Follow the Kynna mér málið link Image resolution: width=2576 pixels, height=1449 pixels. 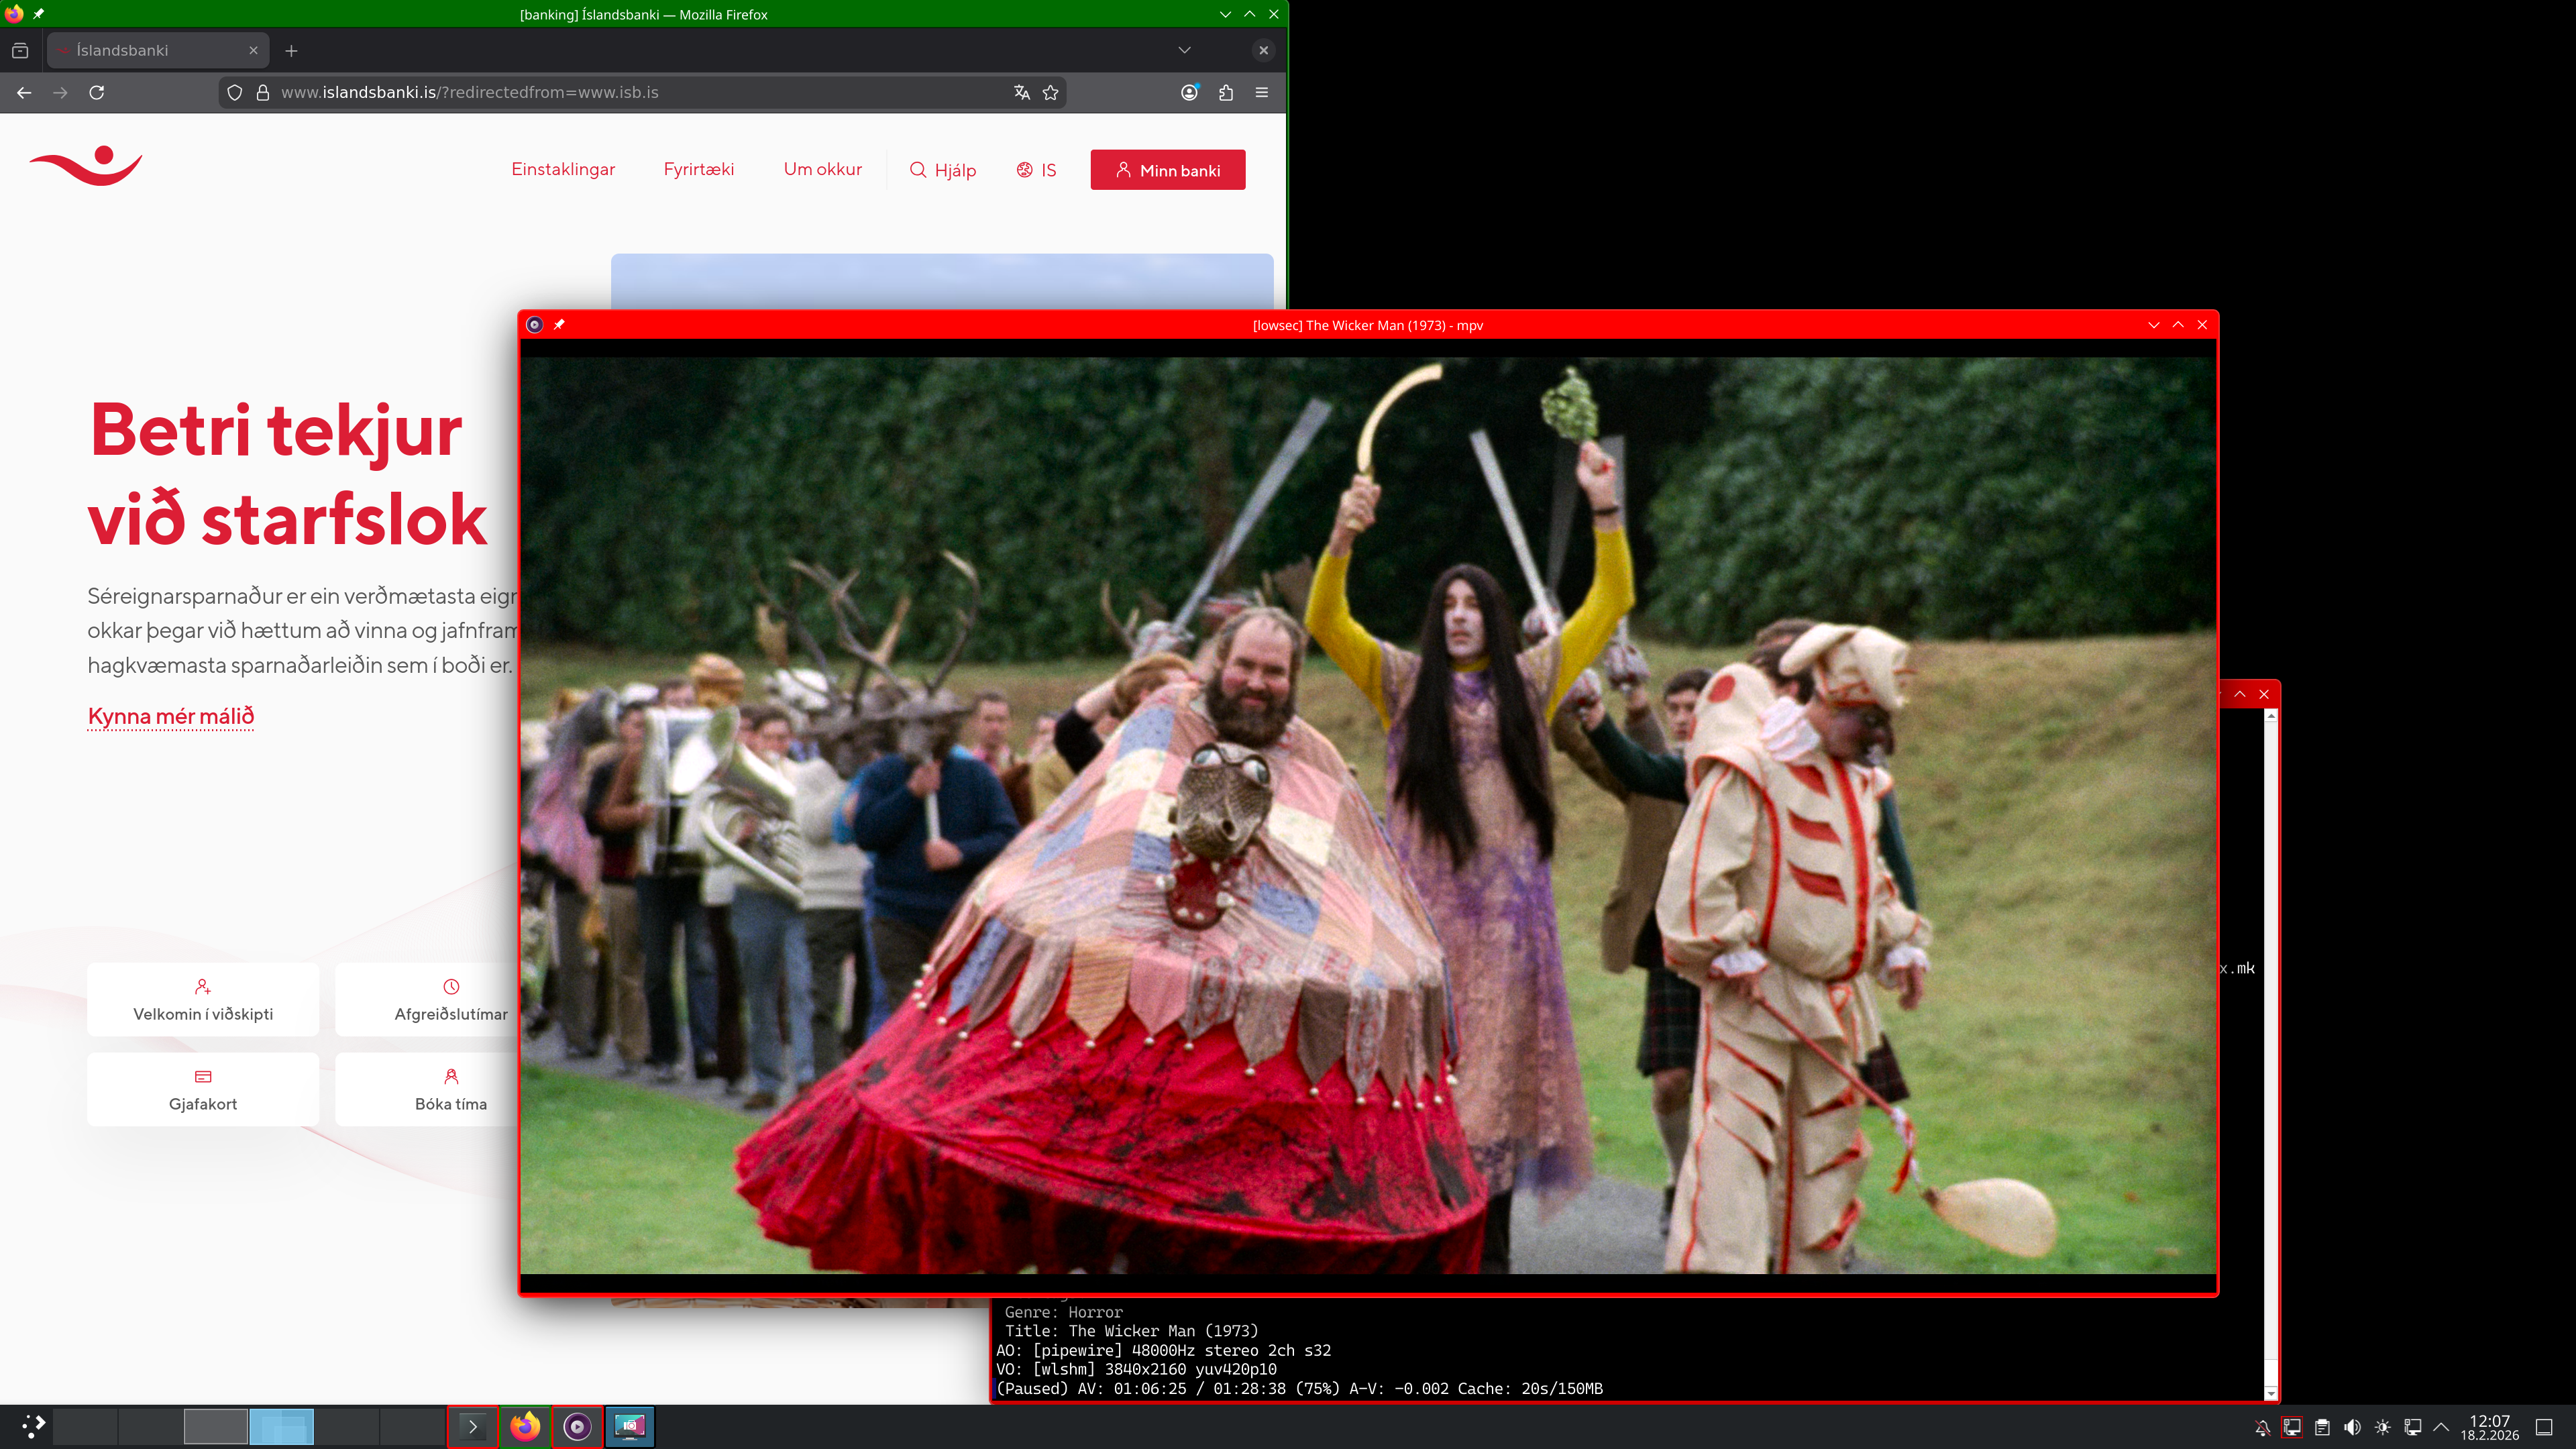[171, 716]
